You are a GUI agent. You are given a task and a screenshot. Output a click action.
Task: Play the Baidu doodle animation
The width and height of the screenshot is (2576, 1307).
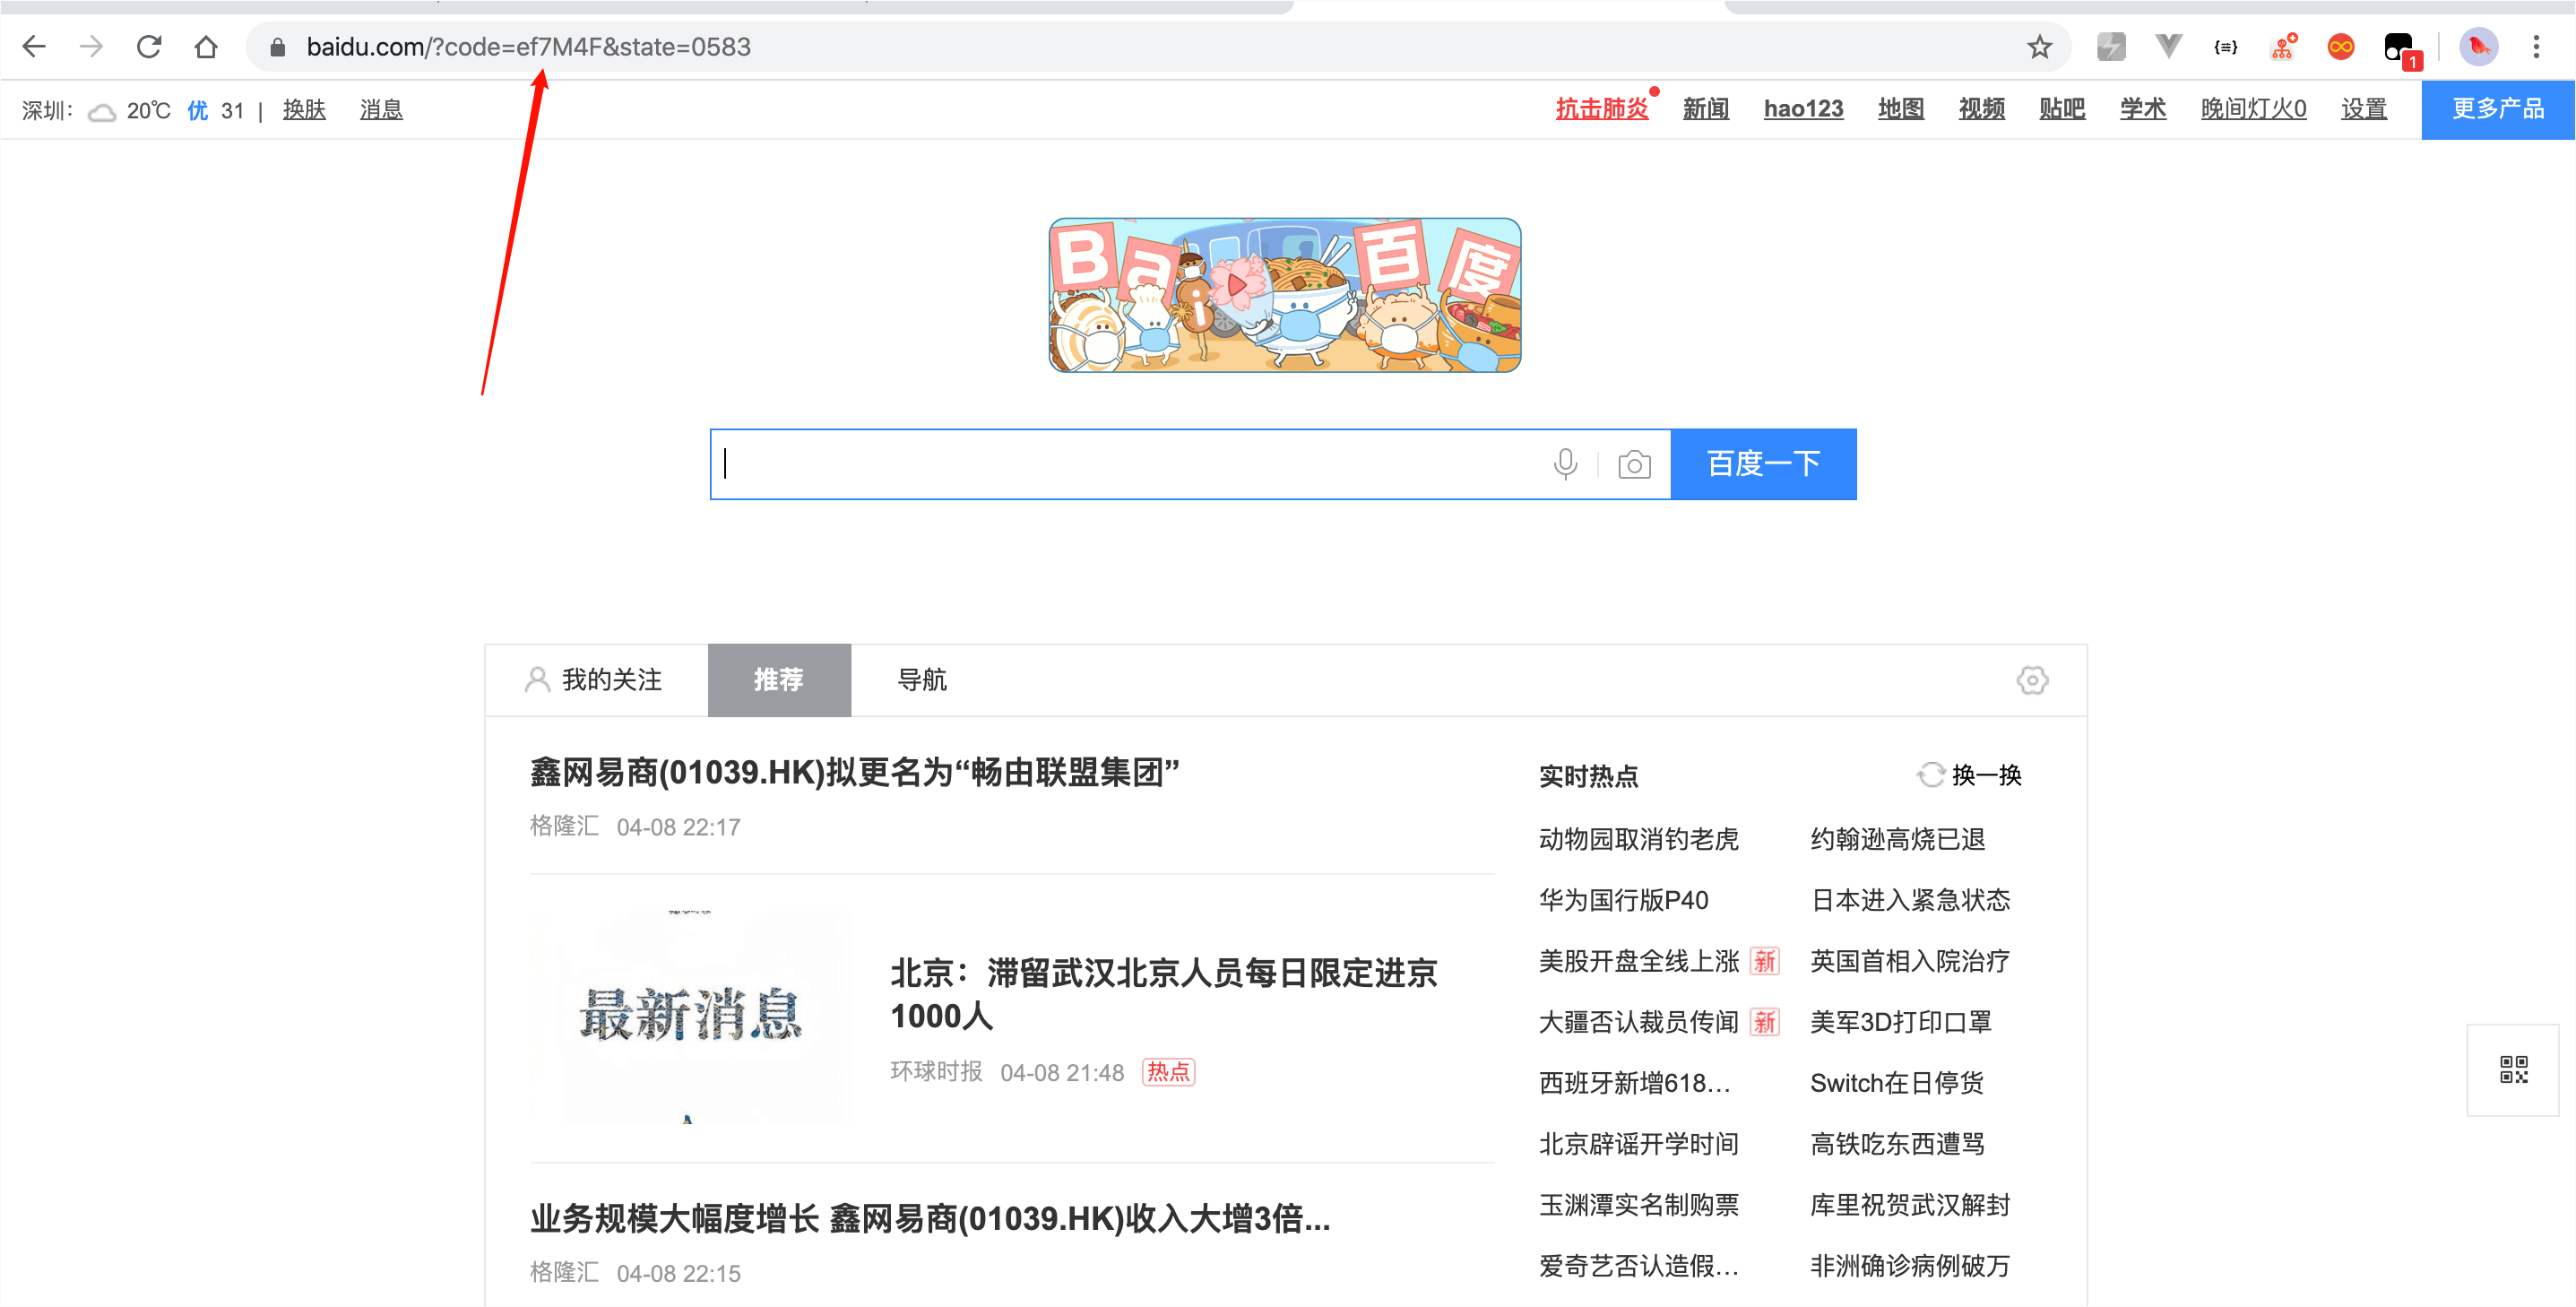(x=1237, y=286)
